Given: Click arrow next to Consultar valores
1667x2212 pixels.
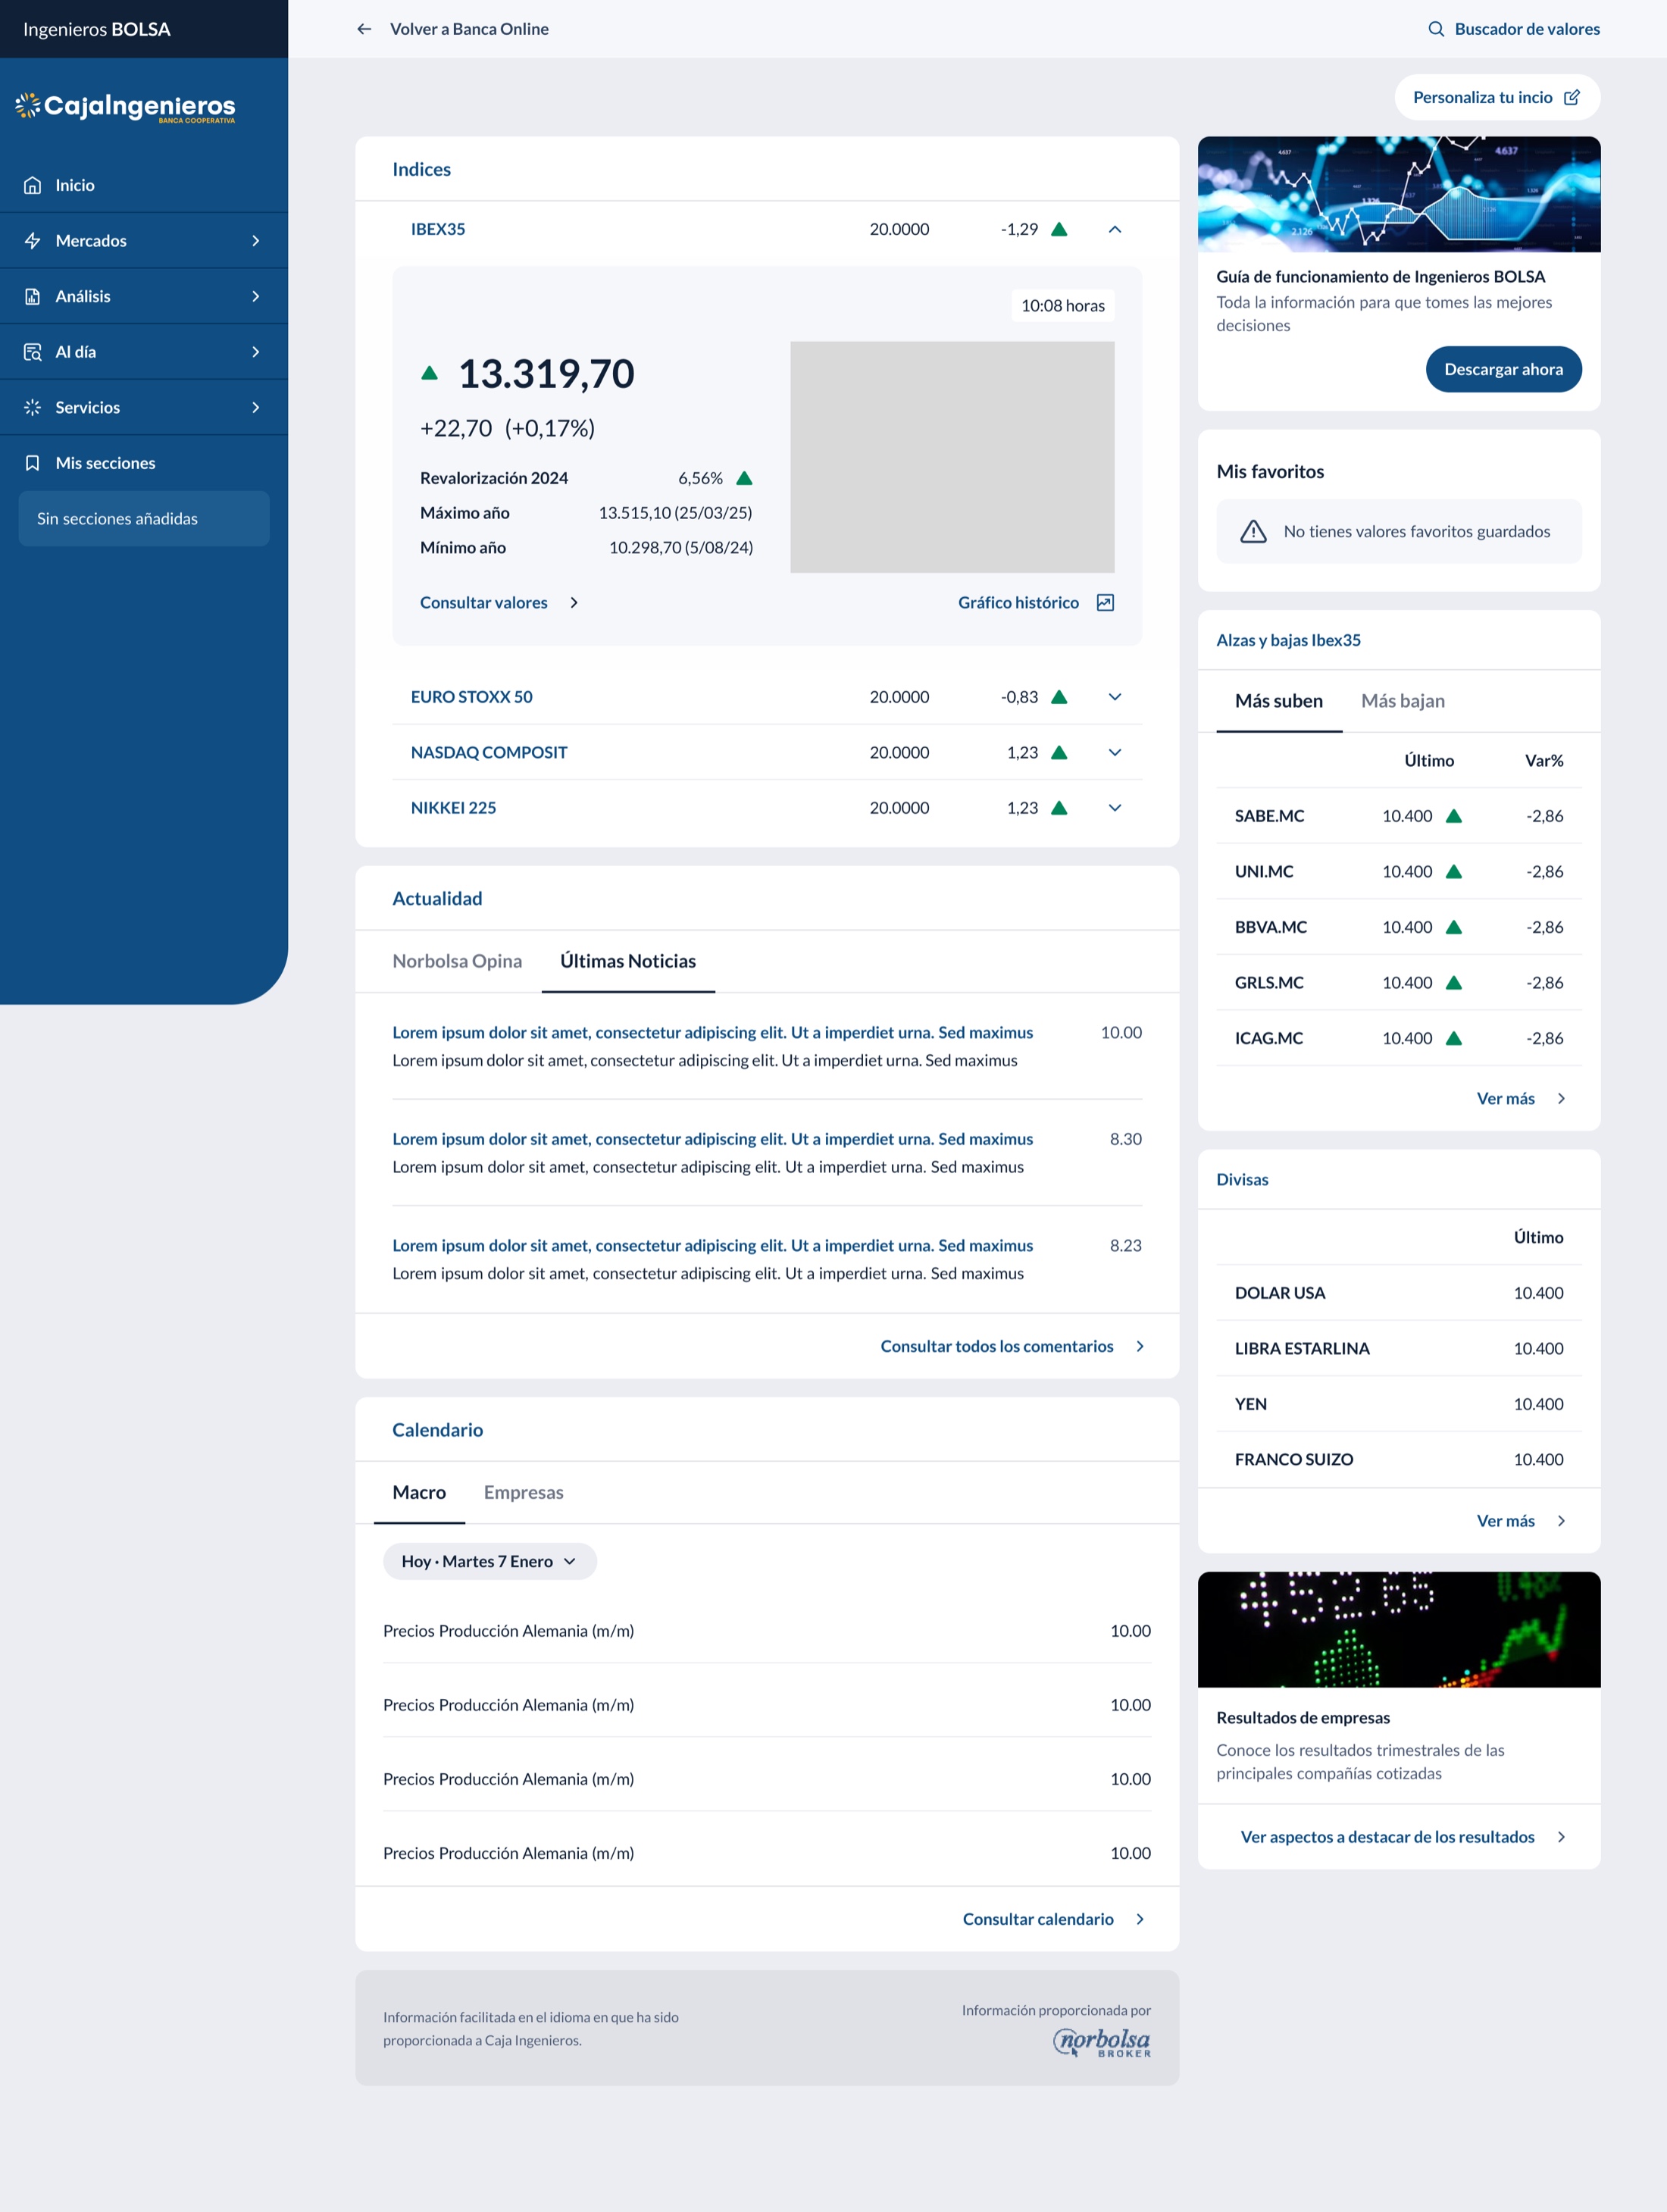Looking at the screenshot, I should pos(574,602).
